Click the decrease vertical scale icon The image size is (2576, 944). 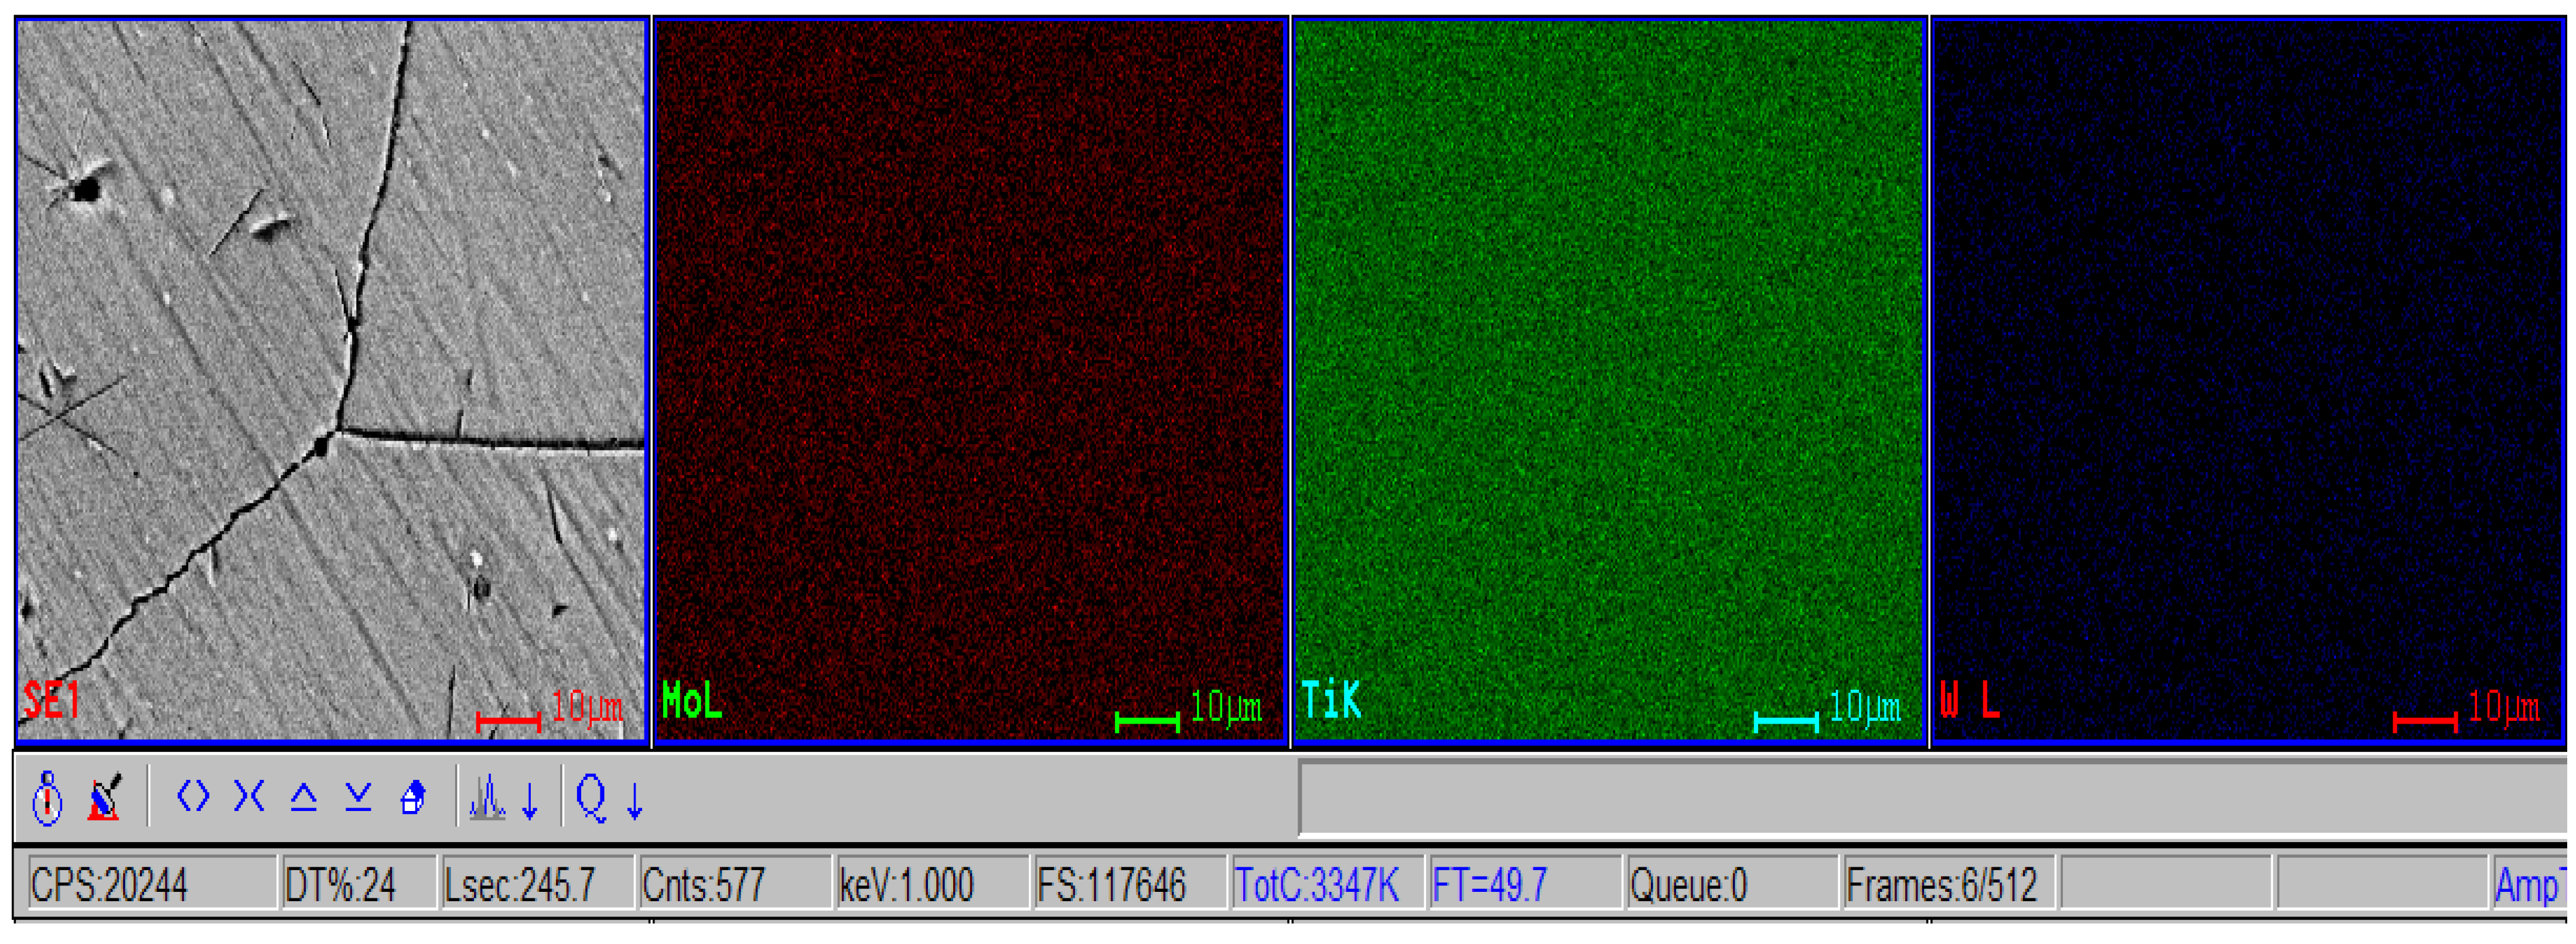coord(358,797)
